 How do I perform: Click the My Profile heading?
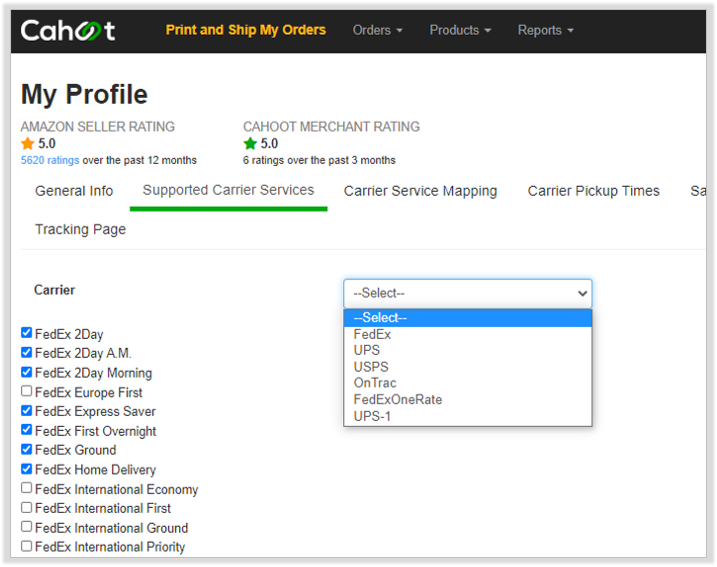tap(84, 95)
